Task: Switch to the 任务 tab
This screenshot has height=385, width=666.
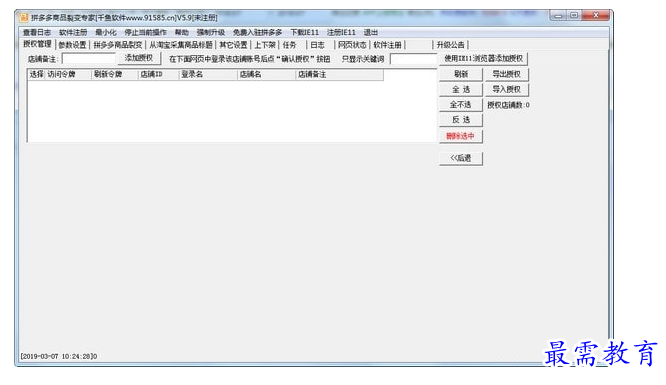Action: click(x=289, y=45)
